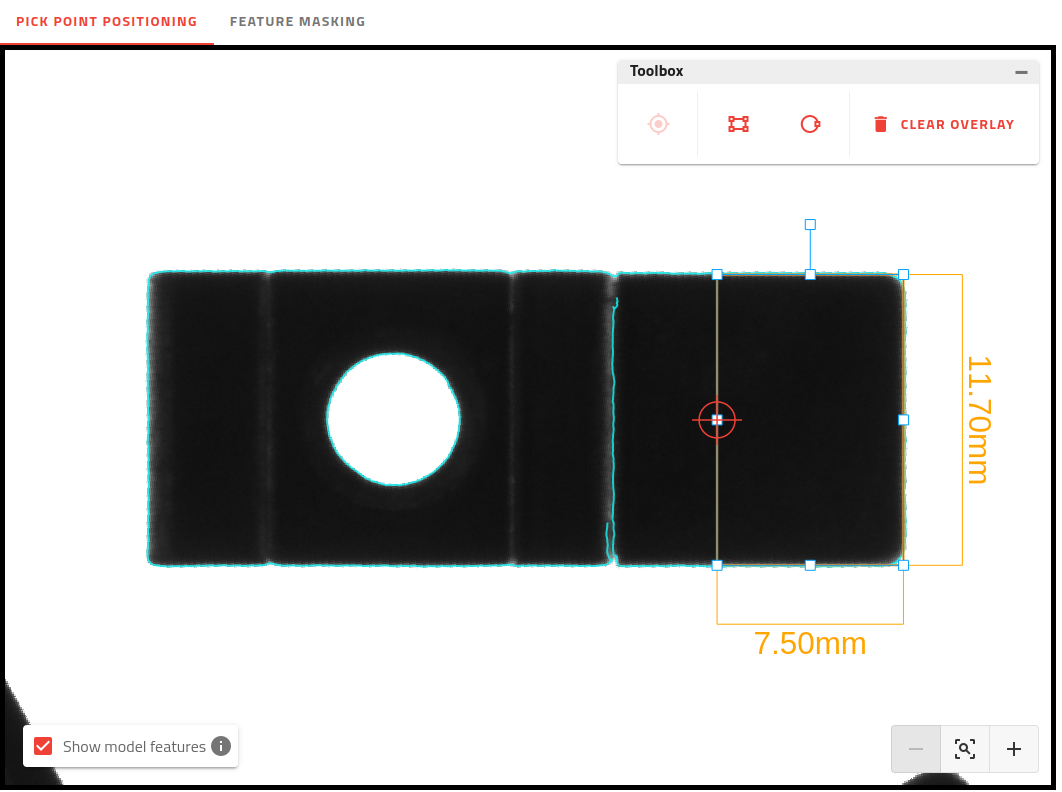The width and height of the screenshot is (1062, 792).
Task: Disable the Show model features checkbox
Action: [x=42, y=746]
